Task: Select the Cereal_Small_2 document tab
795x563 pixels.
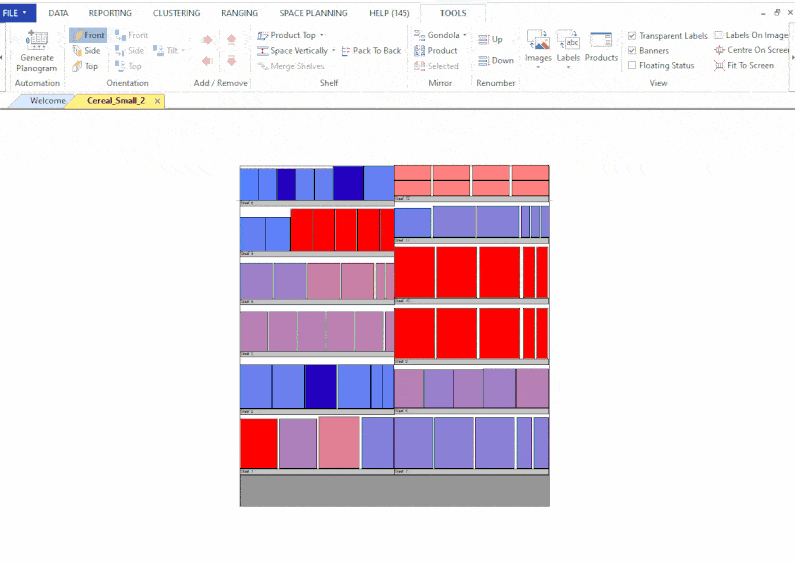Action: (x=116, y=100)
